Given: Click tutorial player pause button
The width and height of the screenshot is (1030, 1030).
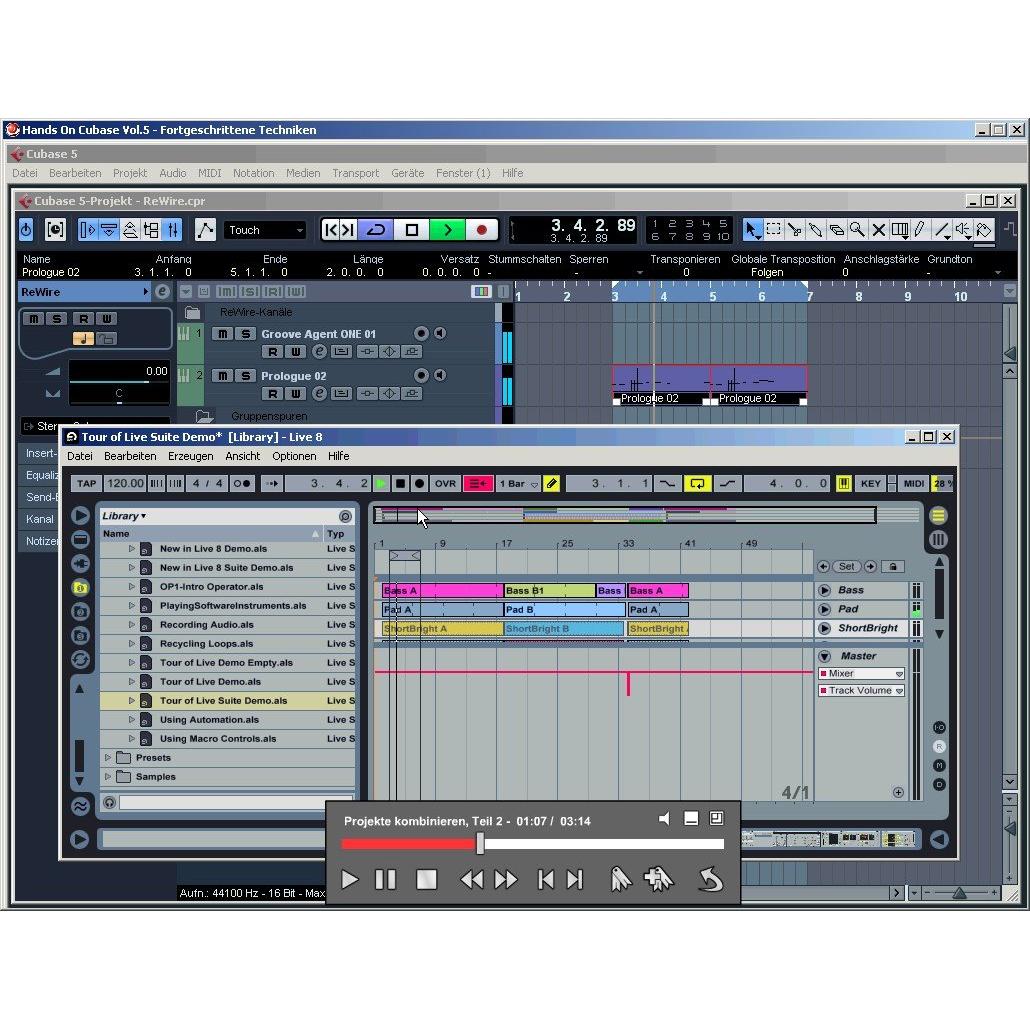Looking at the screenshot, I should [x=385, y=879].
